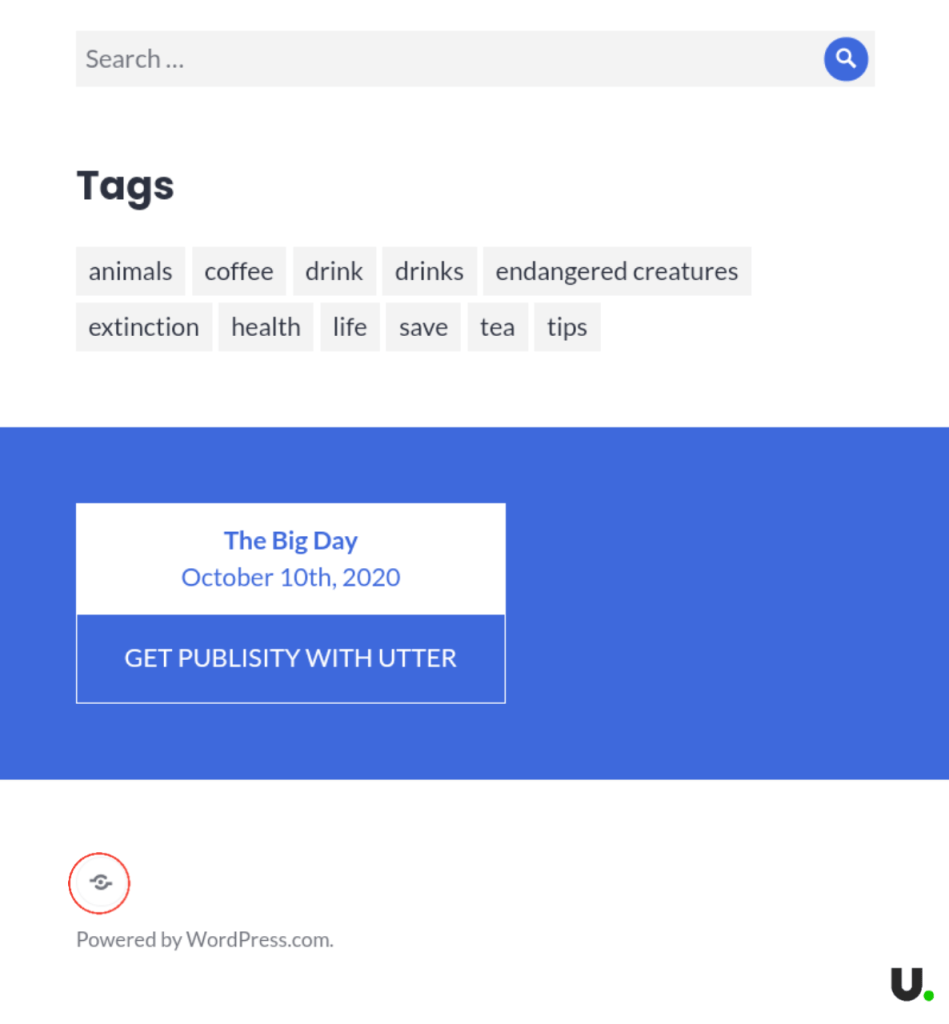Select the "save" tag
Image resolution: width=949 pixels, height=1024 pixels.
coord(423,327)
